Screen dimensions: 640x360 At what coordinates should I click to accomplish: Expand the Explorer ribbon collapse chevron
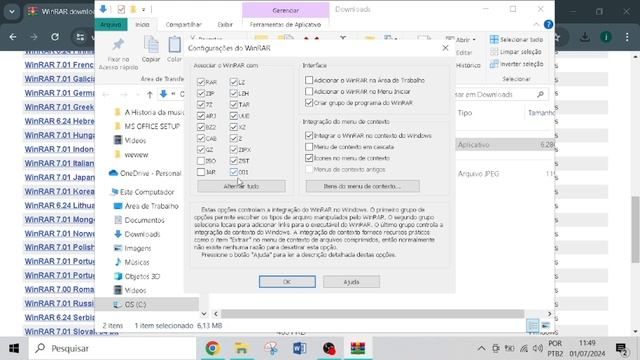pyautogui.click(x=536, y=24)
